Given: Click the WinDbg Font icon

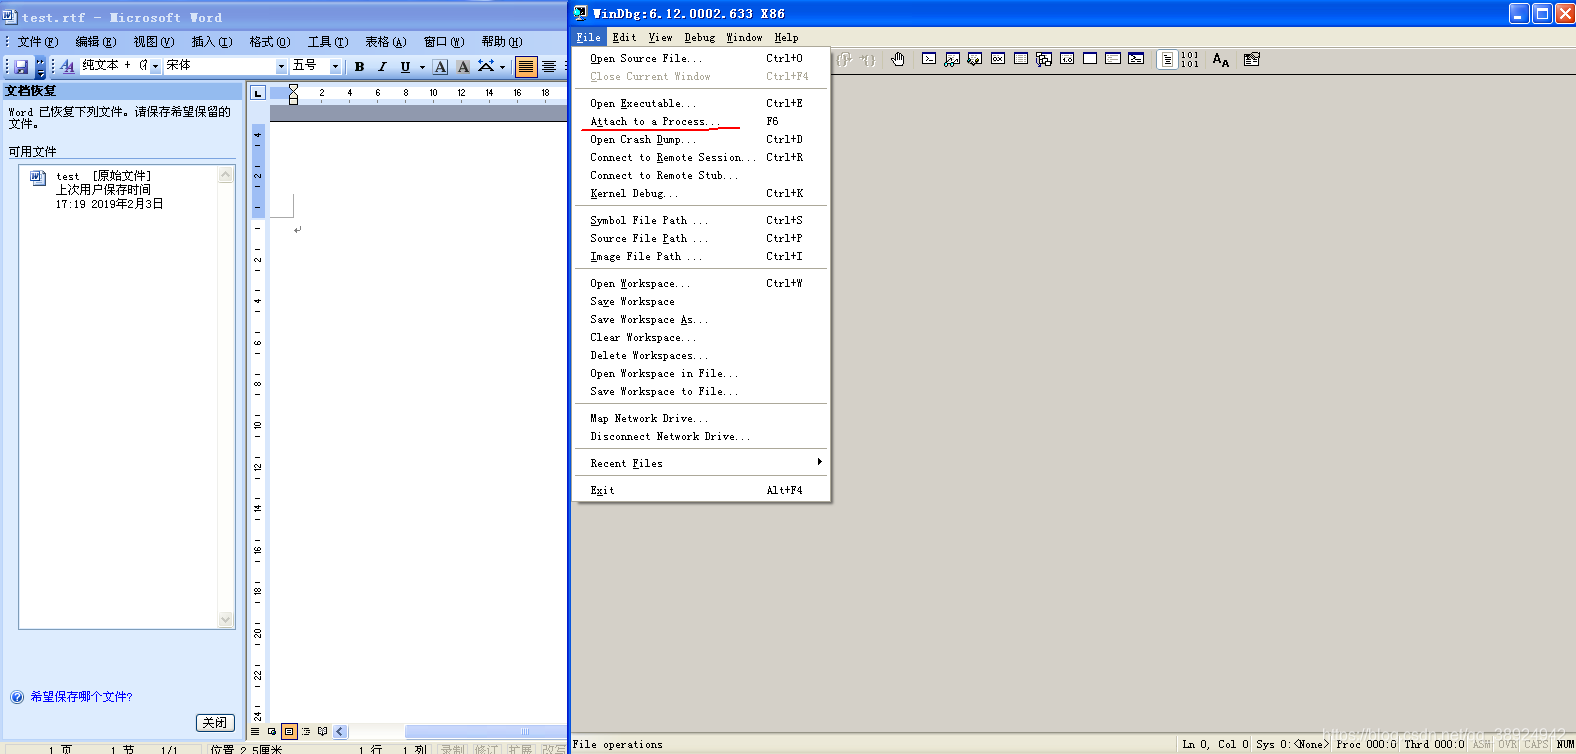Looking at the screenshot, I should coord(1221,59).
